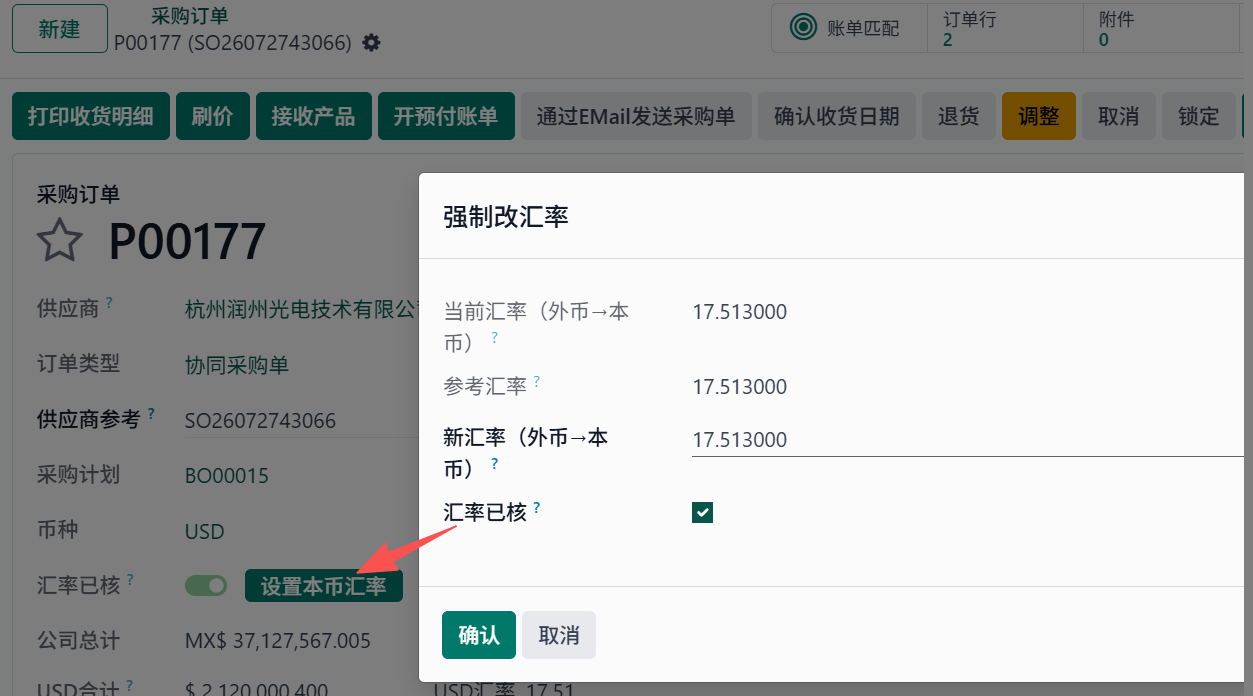Show help for USD合计 label
This screenshot has width=1253, height=696.
click(130, 686)
